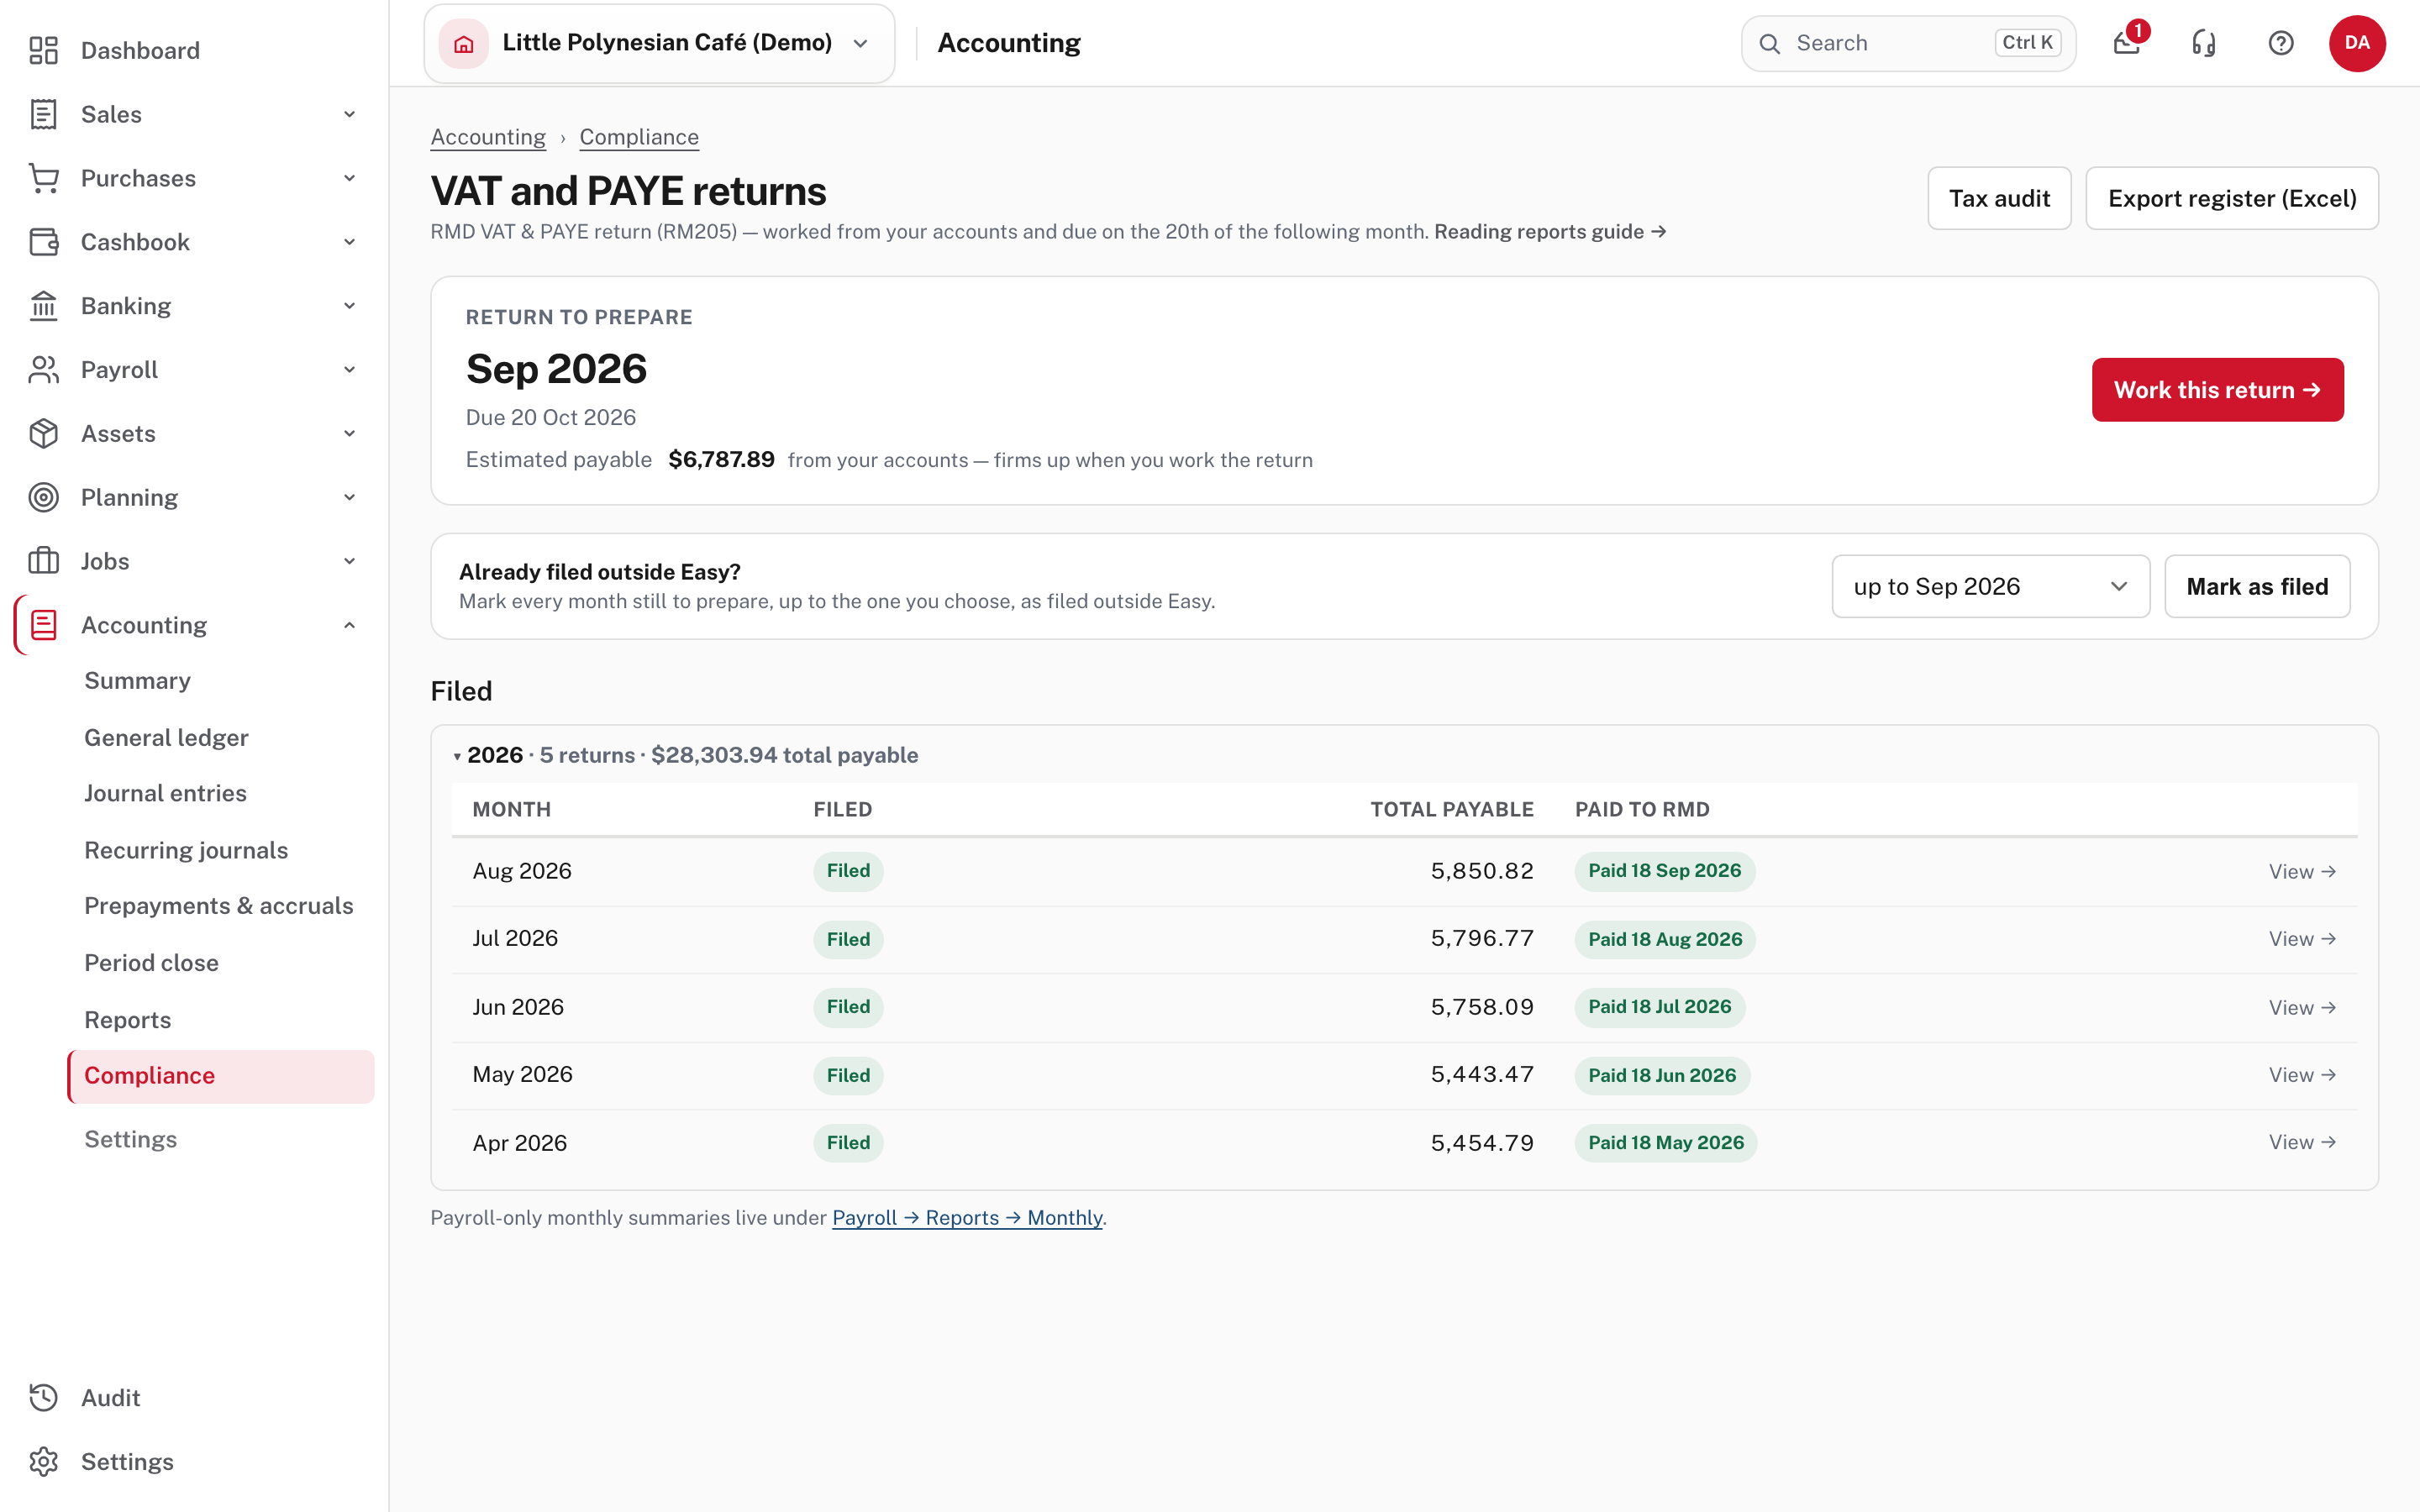Follow the Payroll Reports Monthly link

coord(967,1217)
